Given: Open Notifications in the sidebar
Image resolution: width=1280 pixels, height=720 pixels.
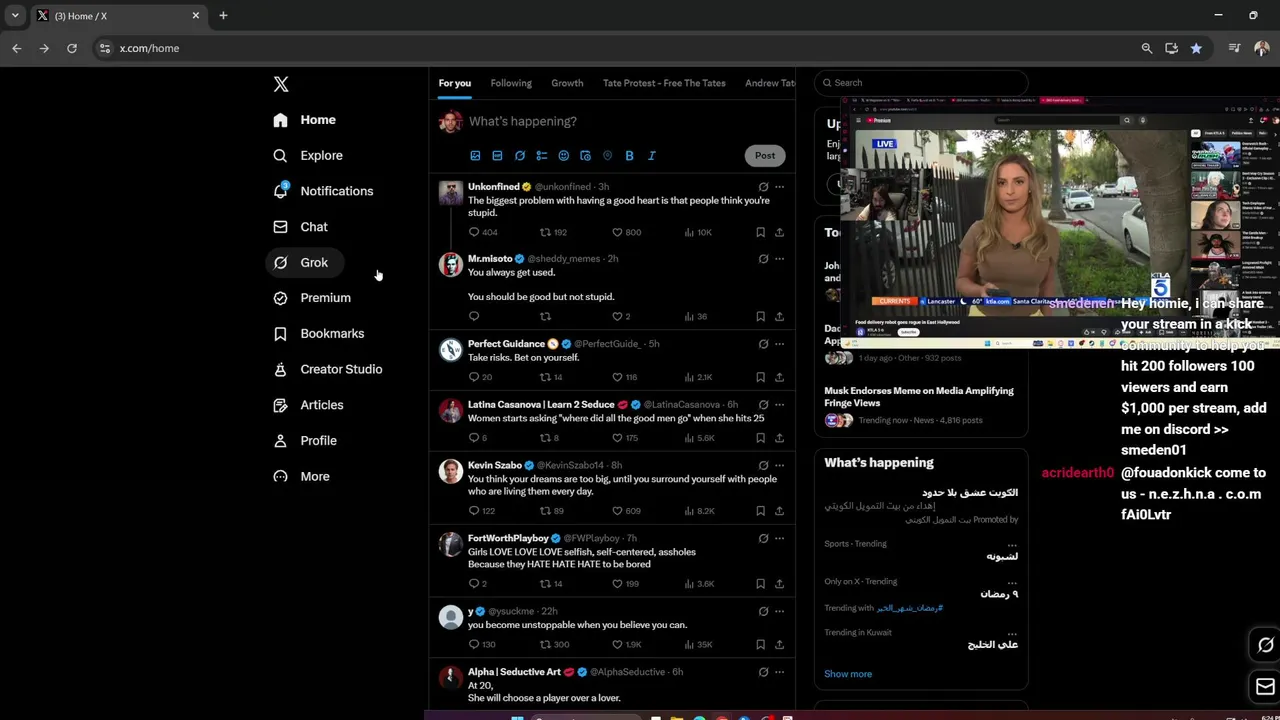Looking at the screenshot, I should pyautogui.click(x=323, y=191).
